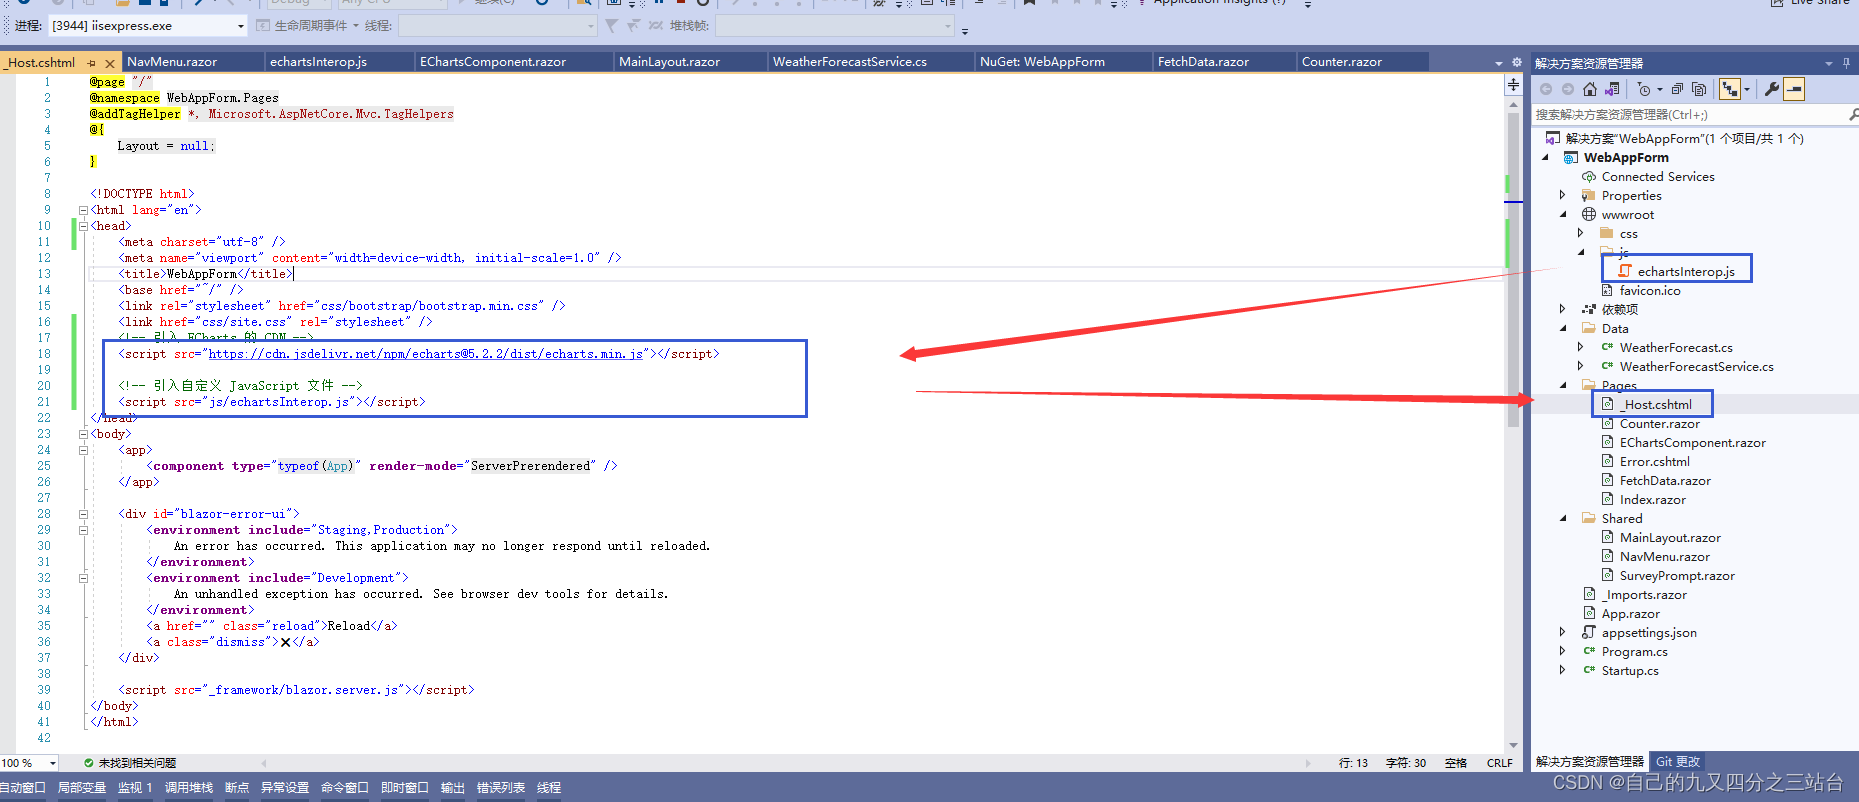The height and width of the screenshot is (802, 1859).
Task: Click the appsettings.json file icon
Action: (1589, 632)
